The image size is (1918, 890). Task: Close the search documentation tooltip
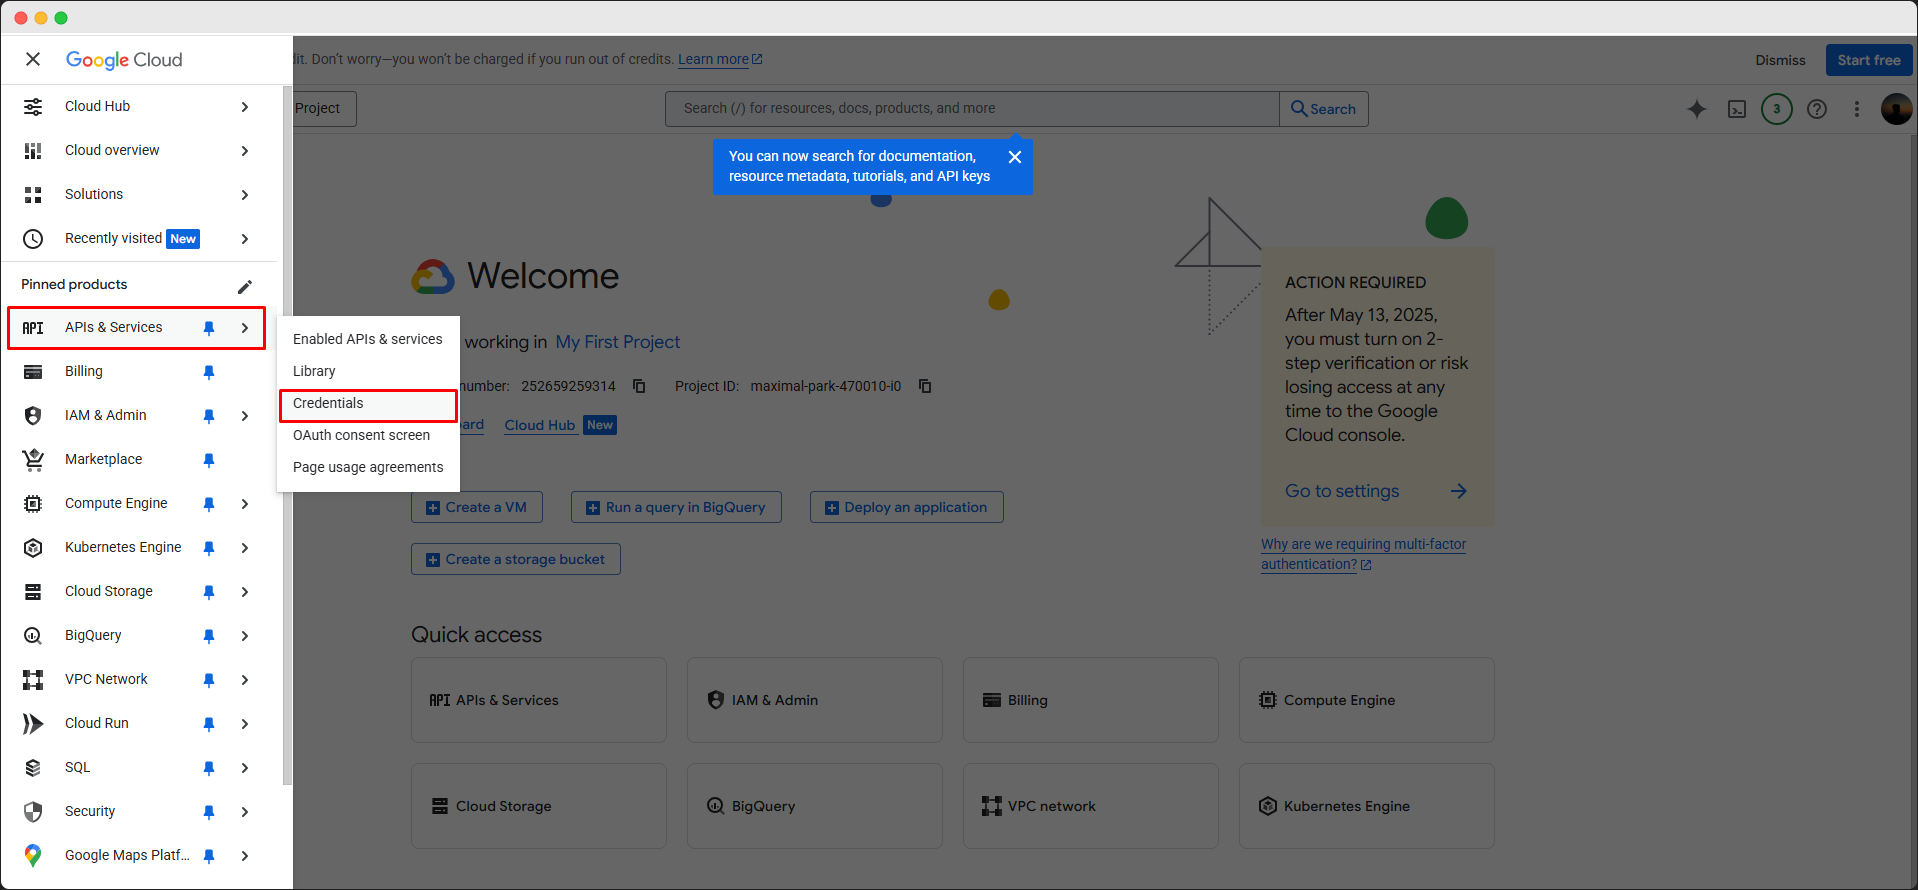pos(1015,157)
